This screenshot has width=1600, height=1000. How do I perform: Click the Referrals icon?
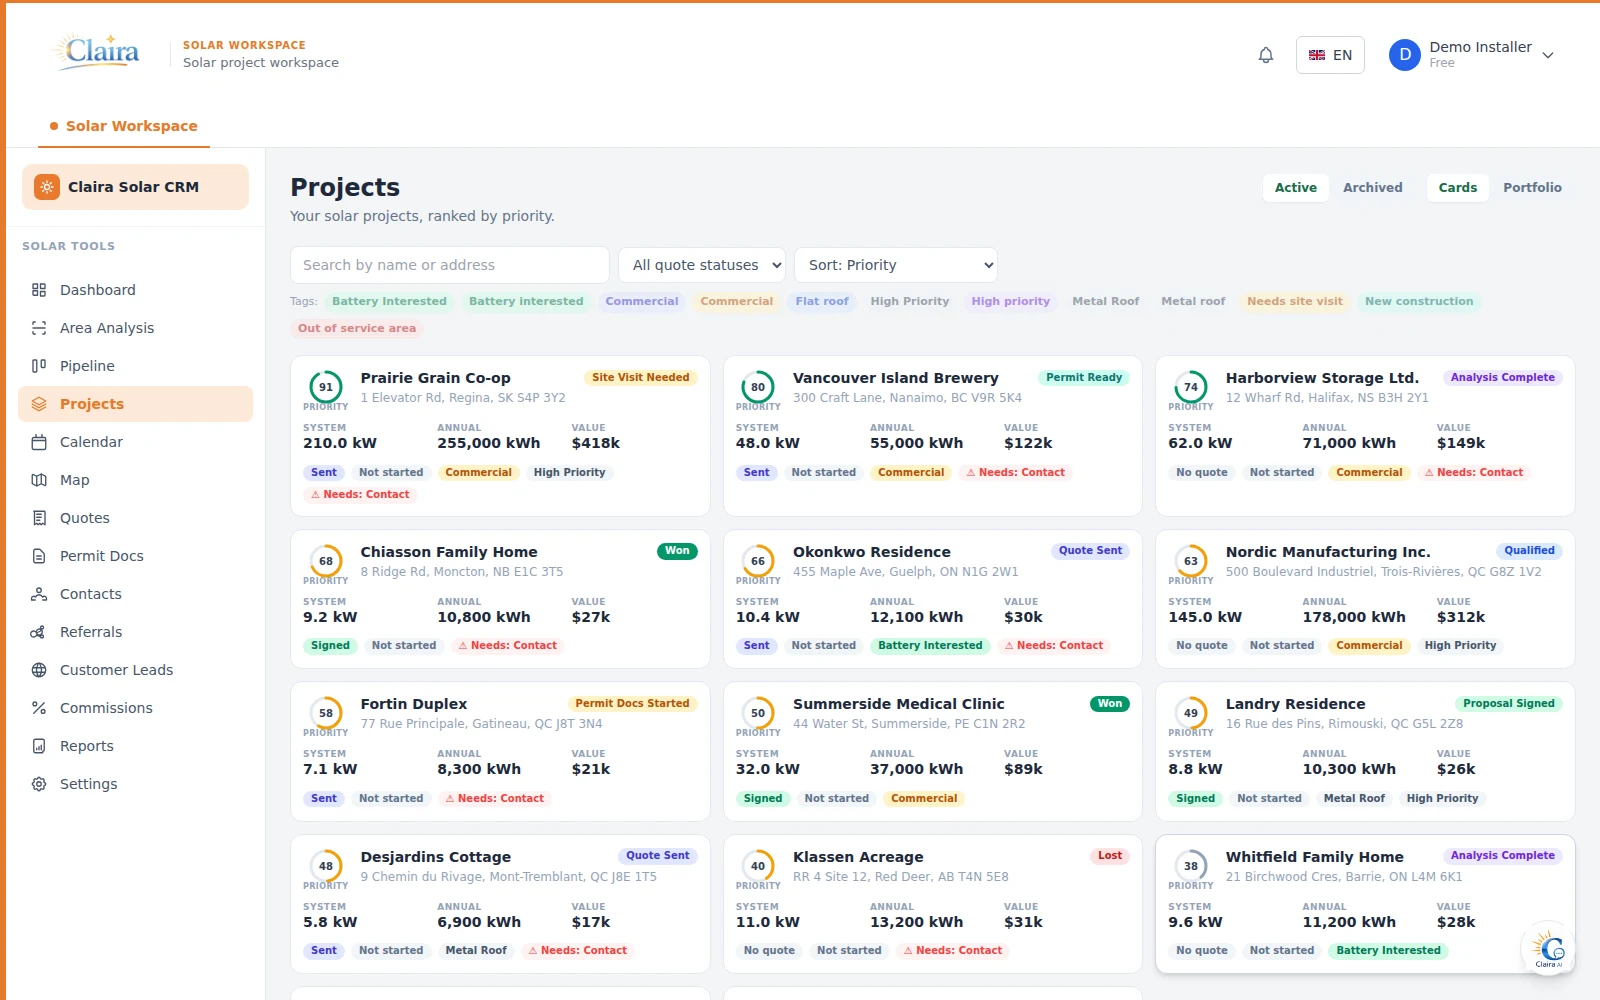click(x=39, y=632)
